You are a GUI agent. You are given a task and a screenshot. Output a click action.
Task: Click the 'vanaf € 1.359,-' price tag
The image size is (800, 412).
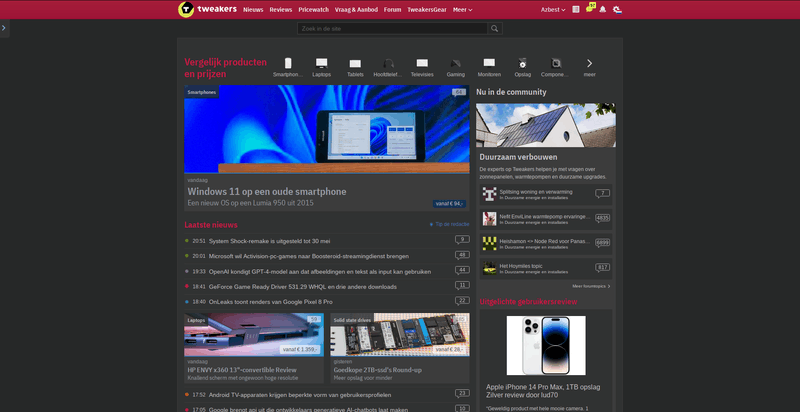[300, 349]
